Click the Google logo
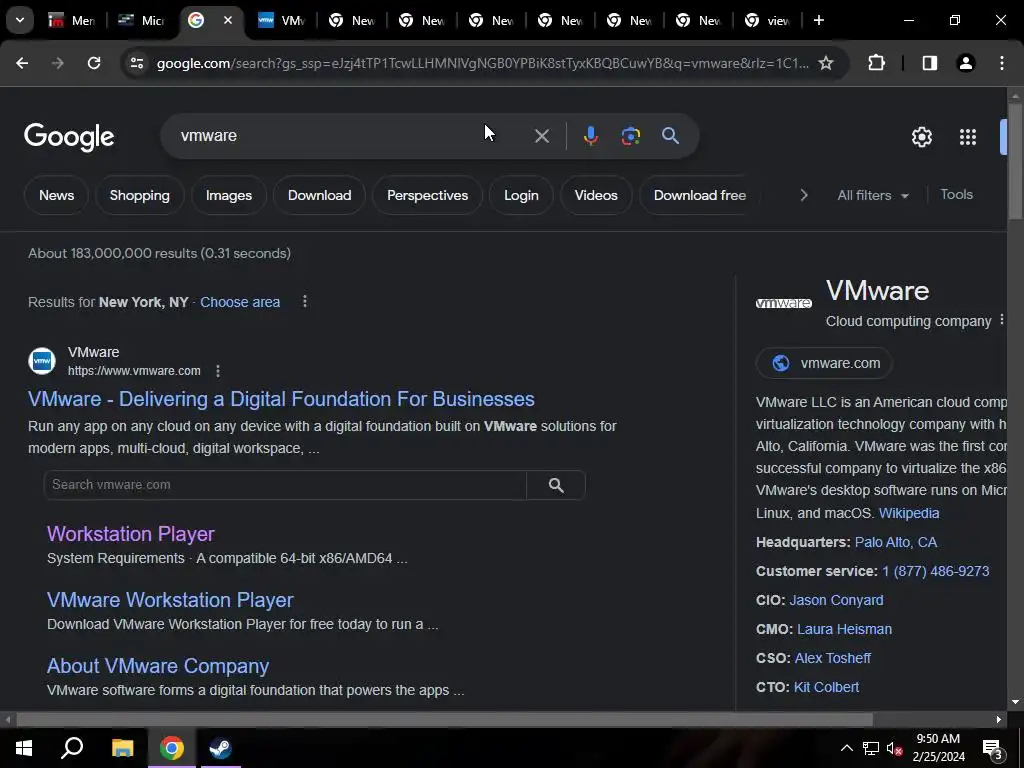The image size is (1024, 768). pyautogui.click(x=69, y=136)
